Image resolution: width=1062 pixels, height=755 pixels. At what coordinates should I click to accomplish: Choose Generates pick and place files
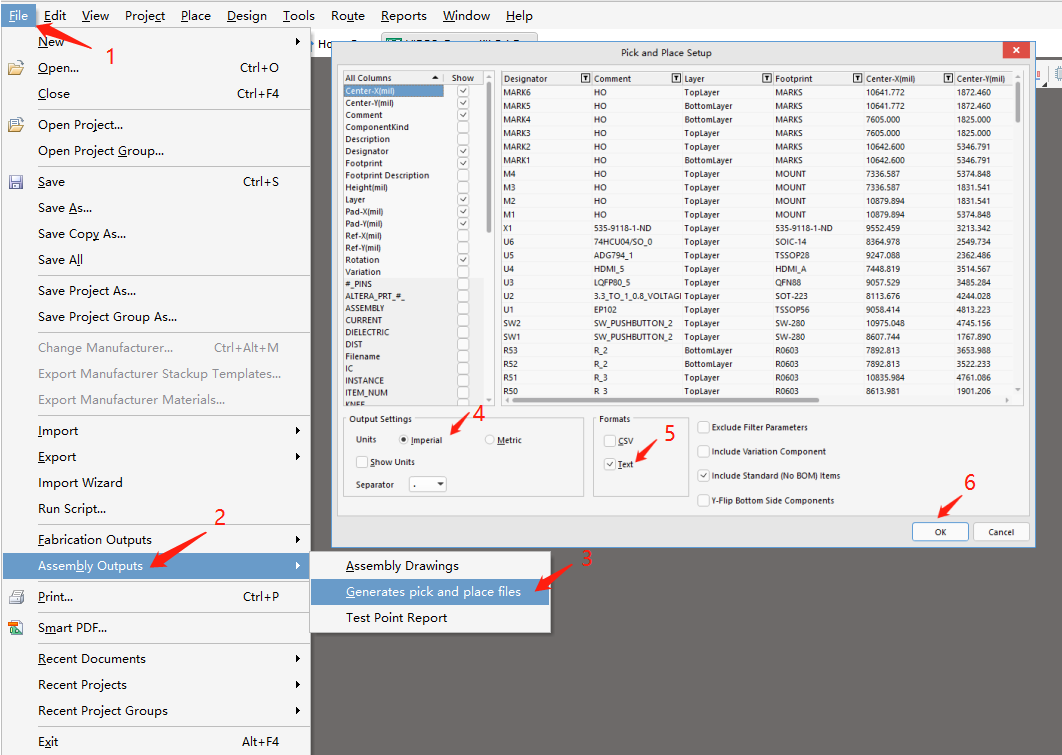point(432,592)
